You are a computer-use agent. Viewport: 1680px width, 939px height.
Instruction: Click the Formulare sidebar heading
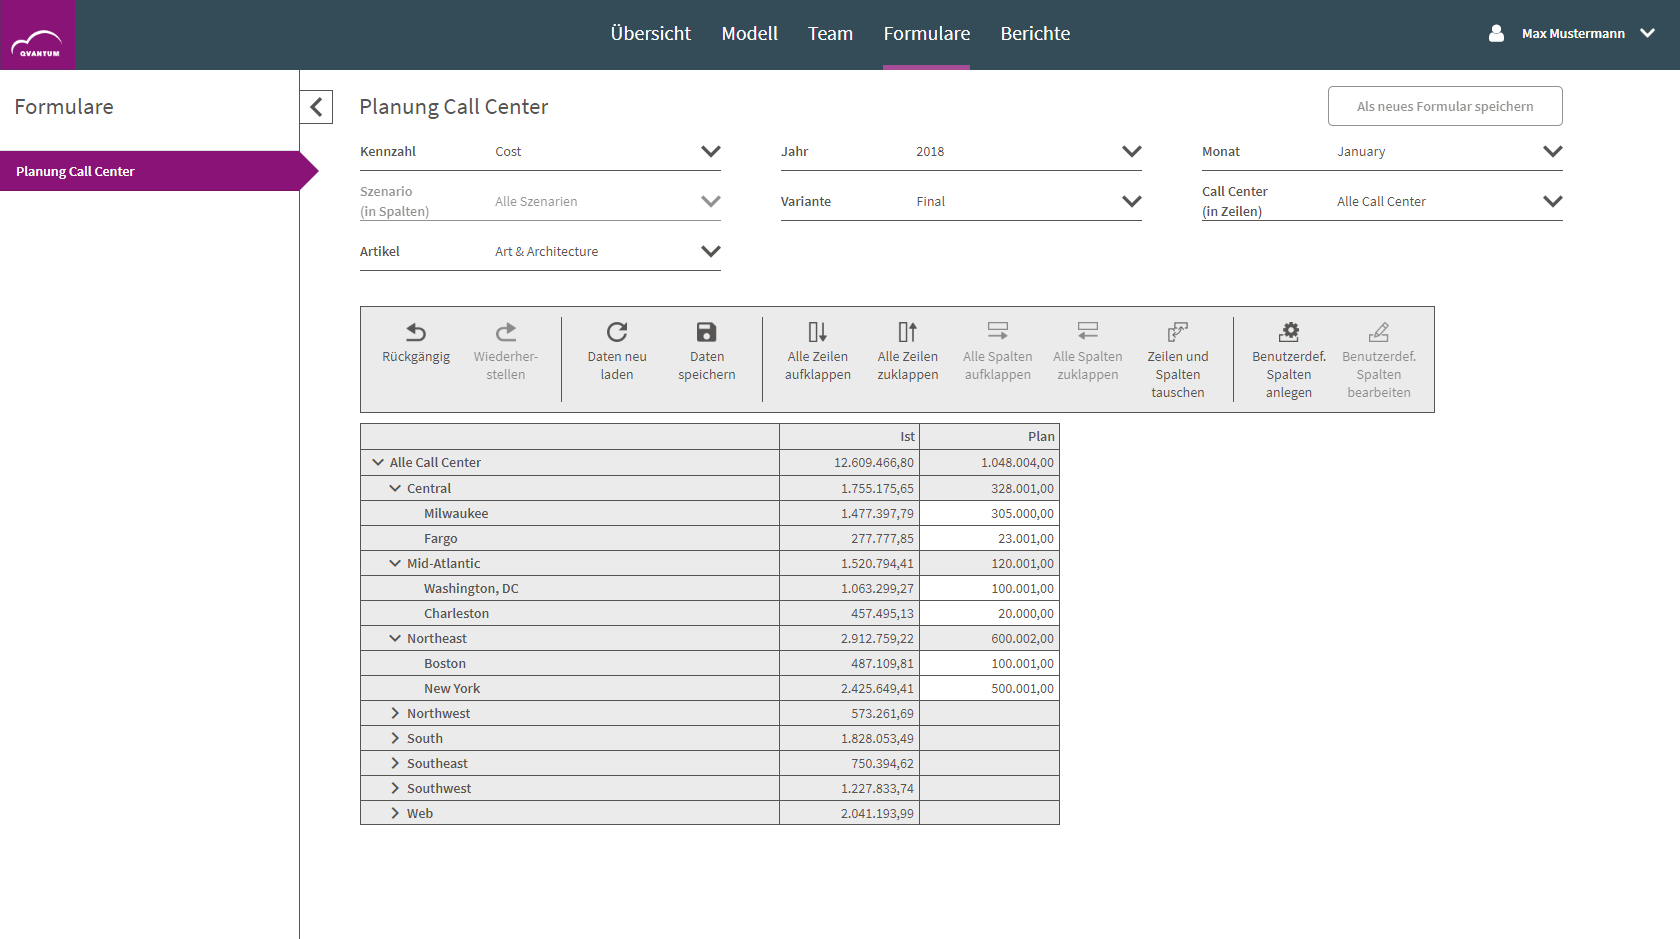point(64,107)
